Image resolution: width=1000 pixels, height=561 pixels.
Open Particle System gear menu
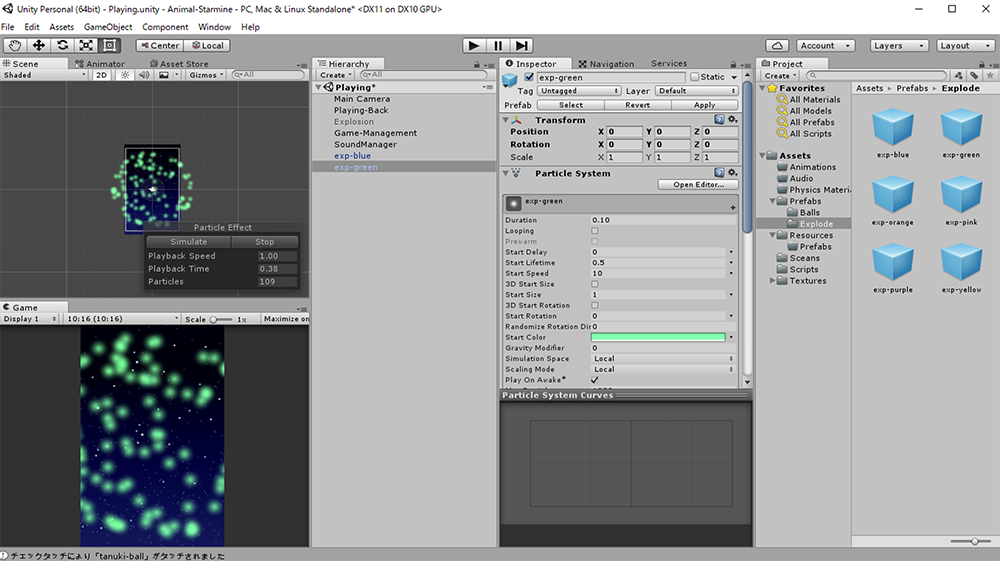[733, 173]
